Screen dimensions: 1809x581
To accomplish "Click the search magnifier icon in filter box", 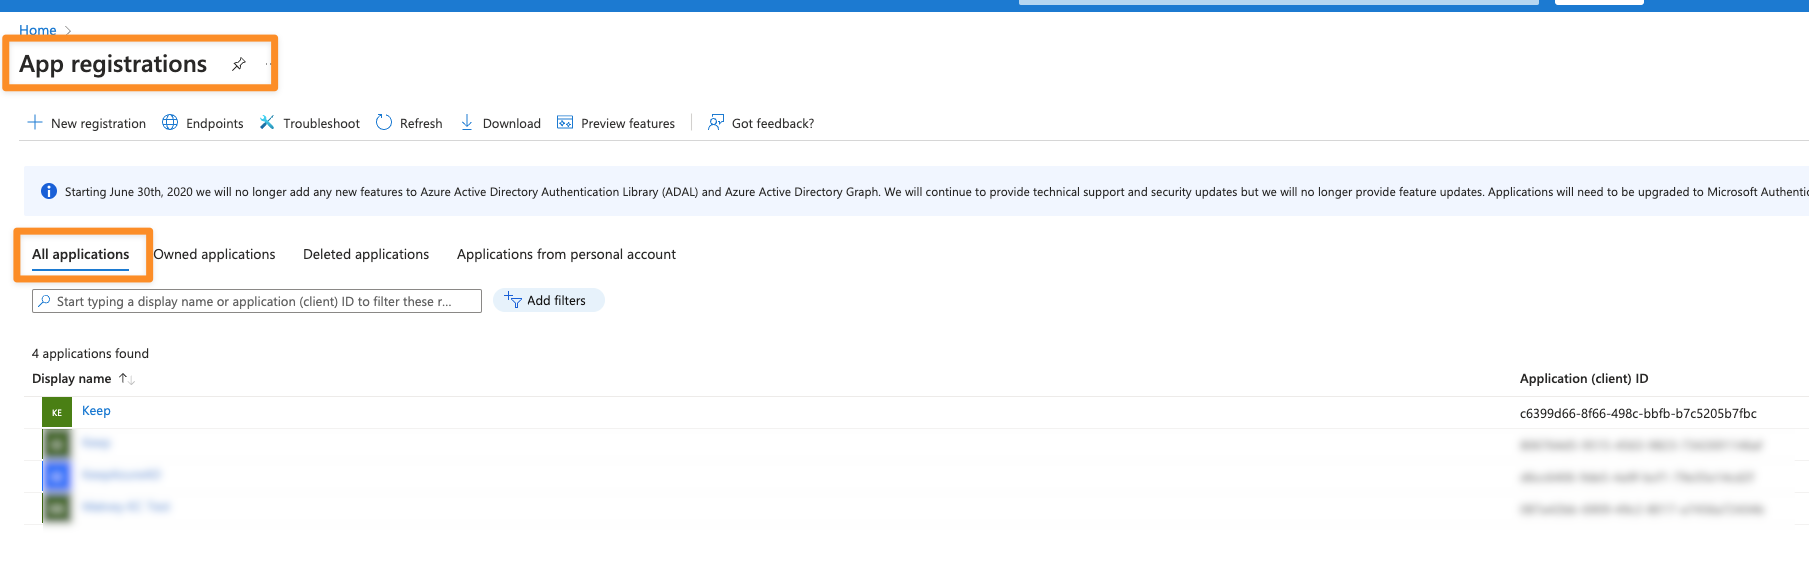I will click(x=44, y=301).
